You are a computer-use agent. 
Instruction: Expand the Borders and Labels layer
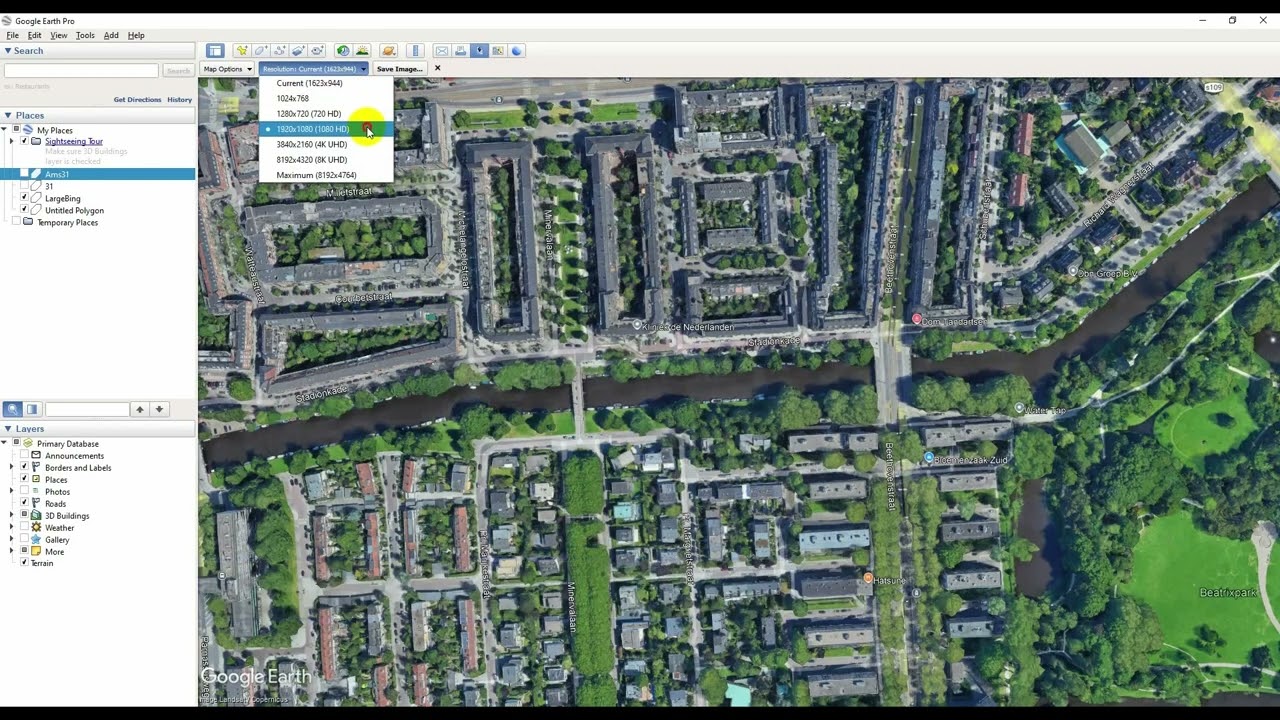12,467
